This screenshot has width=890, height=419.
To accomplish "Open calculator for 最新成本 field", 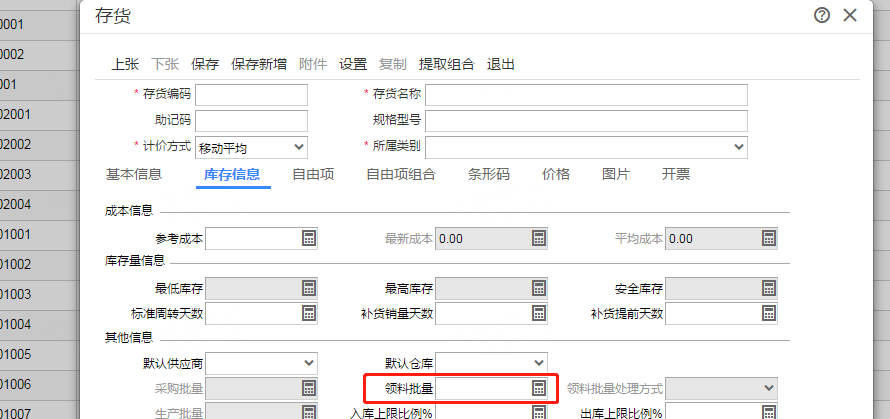I will point(539,238).
